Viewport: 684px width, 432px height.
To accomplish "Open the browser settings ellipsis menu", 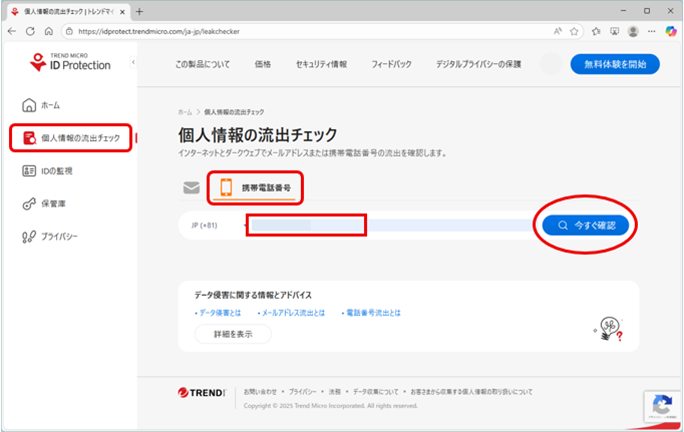I will coord(651,31).
